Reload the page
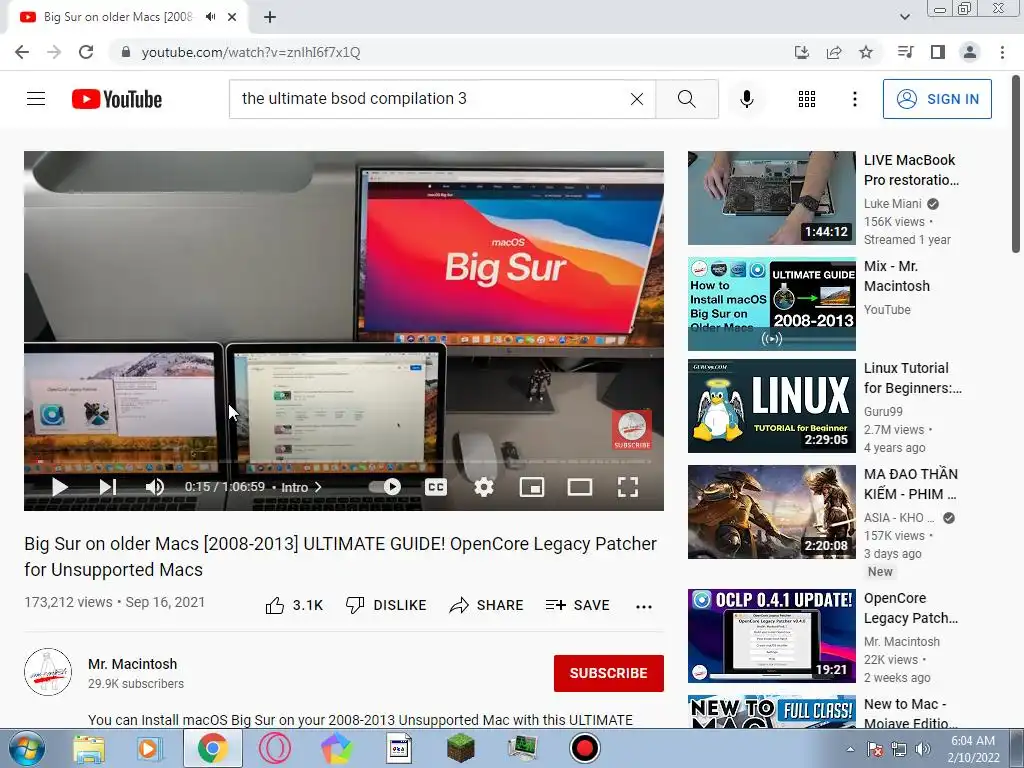Screen dimensions: 1024x768 click(x=86, y=52)
